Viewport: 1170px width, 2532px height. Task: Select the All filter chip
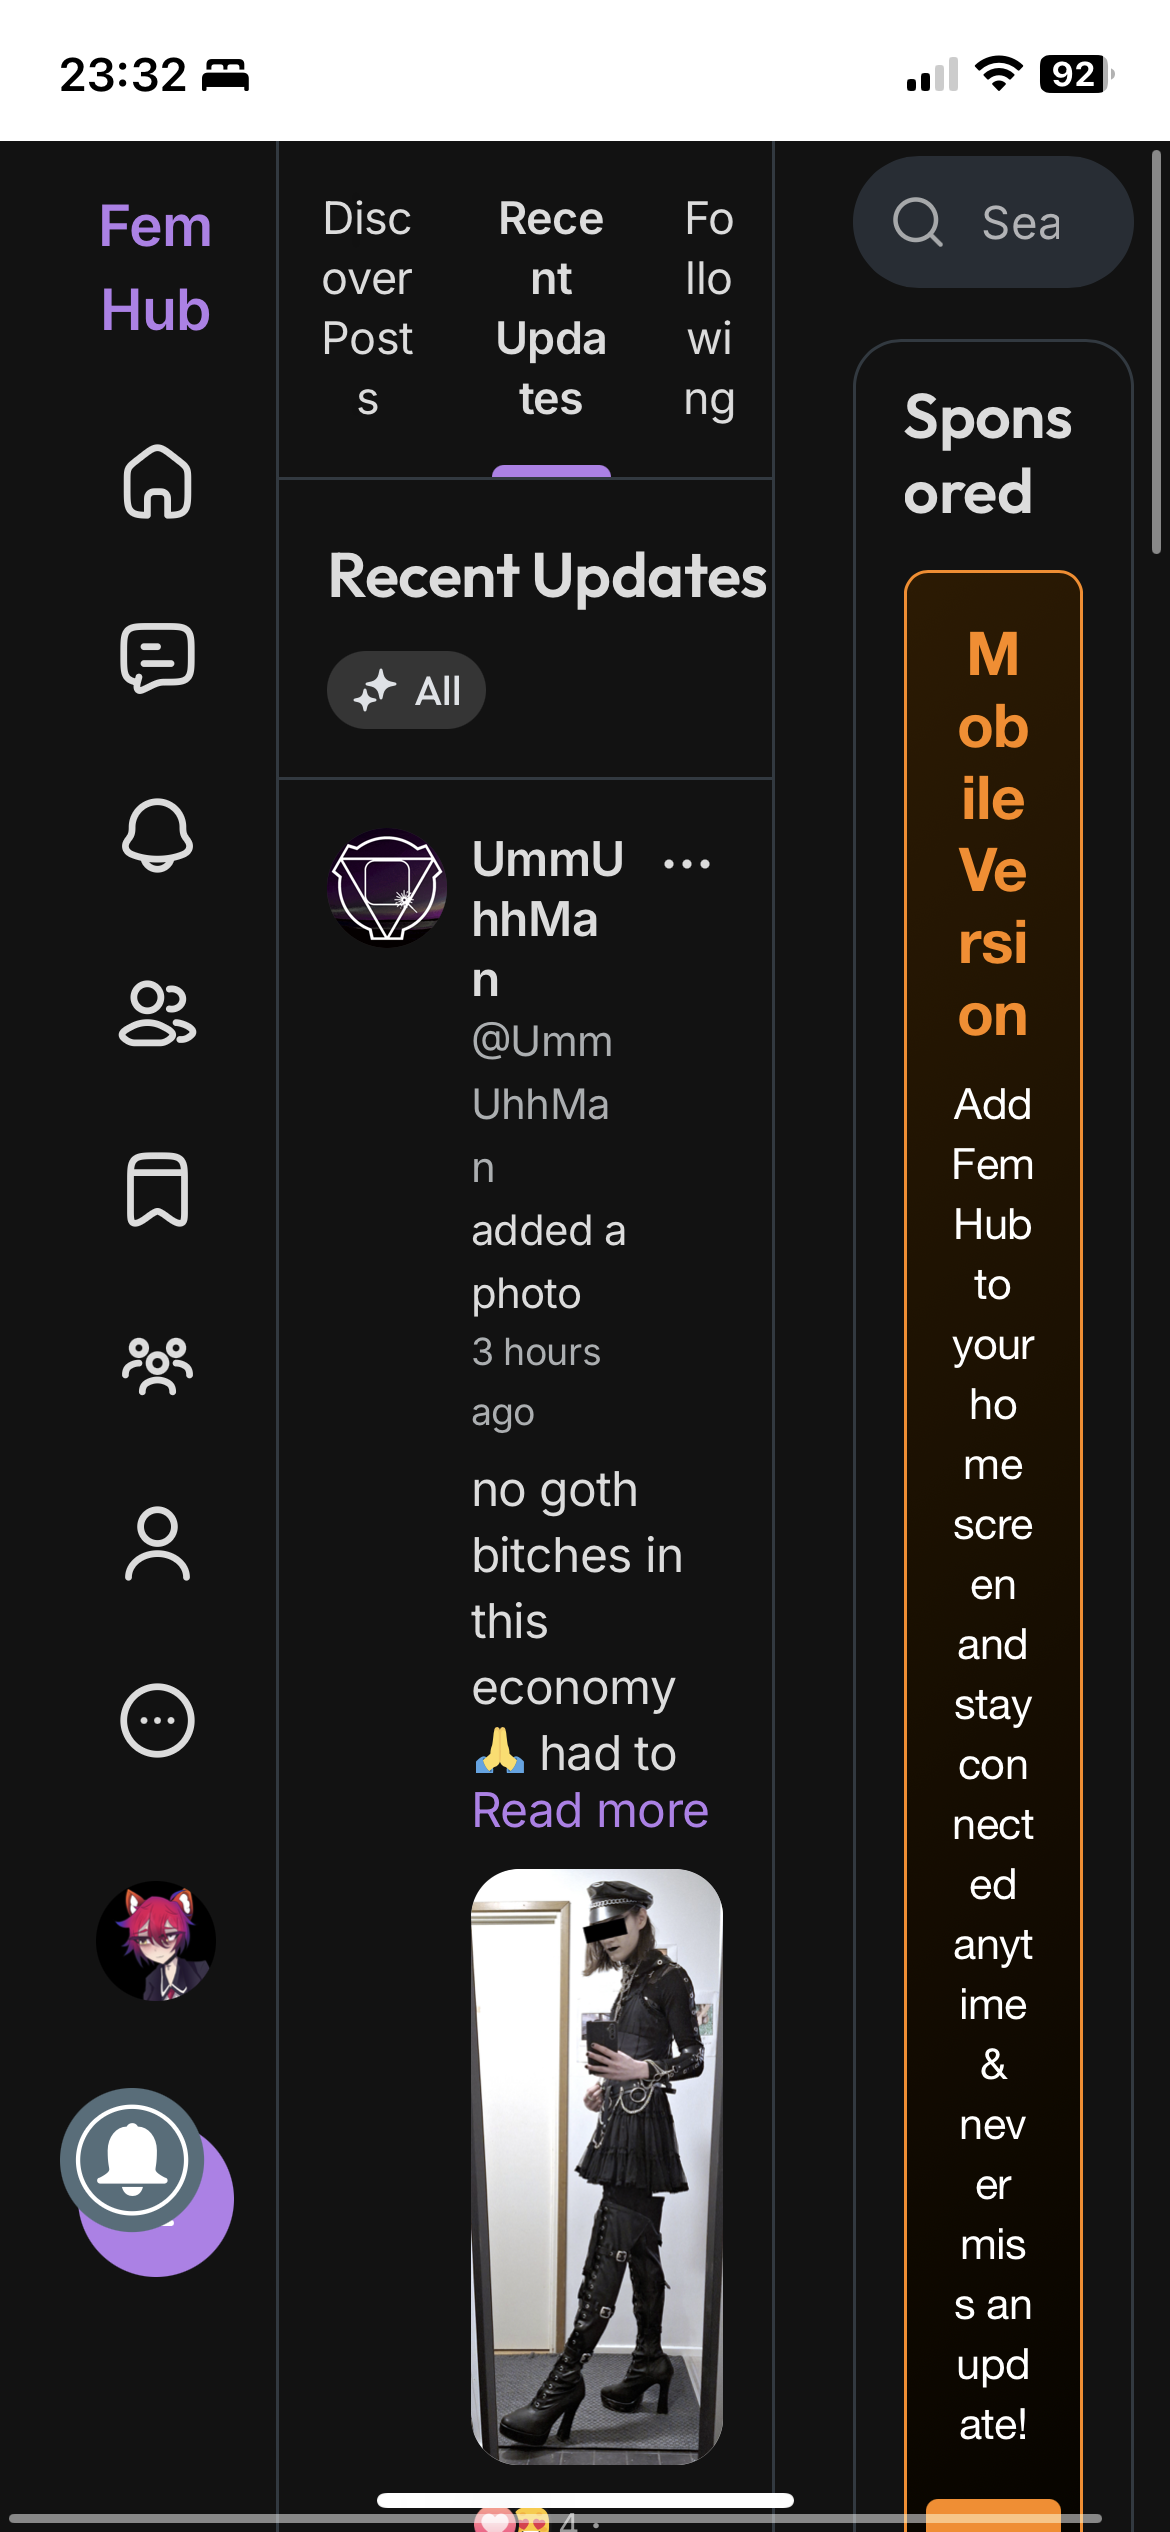point(406,690)
